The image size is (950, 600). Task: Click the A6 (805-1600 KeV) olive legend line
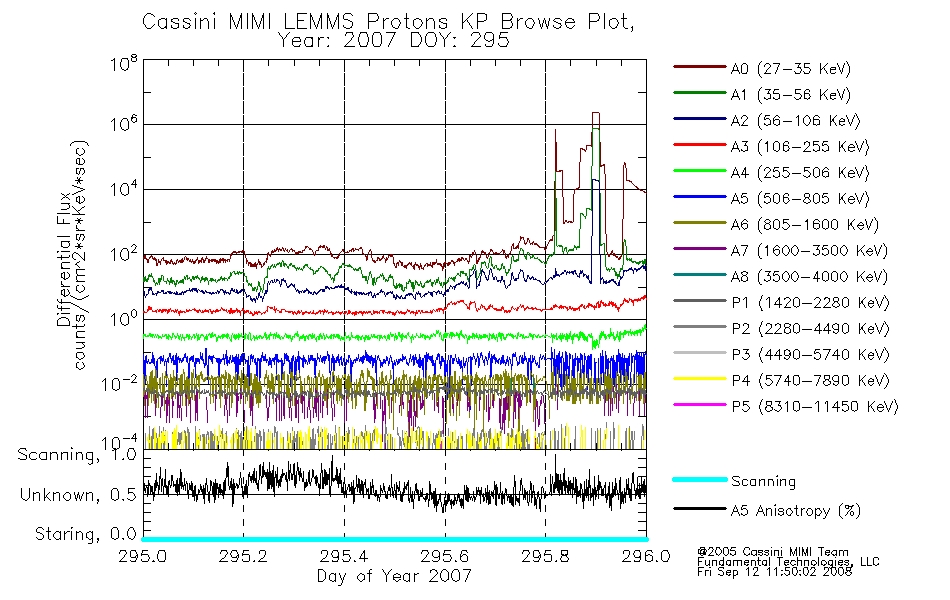[x=699, y=224]
